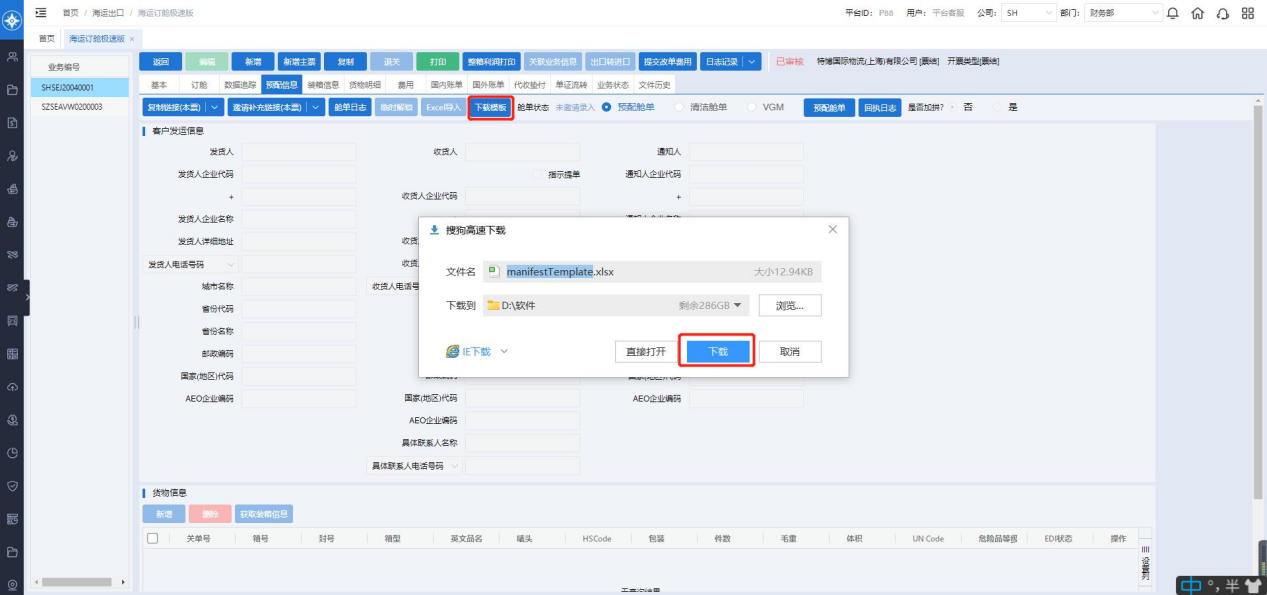Open the users icon in left sidebar
This screenshot has width=1267, height=595.
click(x=12, y=58)
